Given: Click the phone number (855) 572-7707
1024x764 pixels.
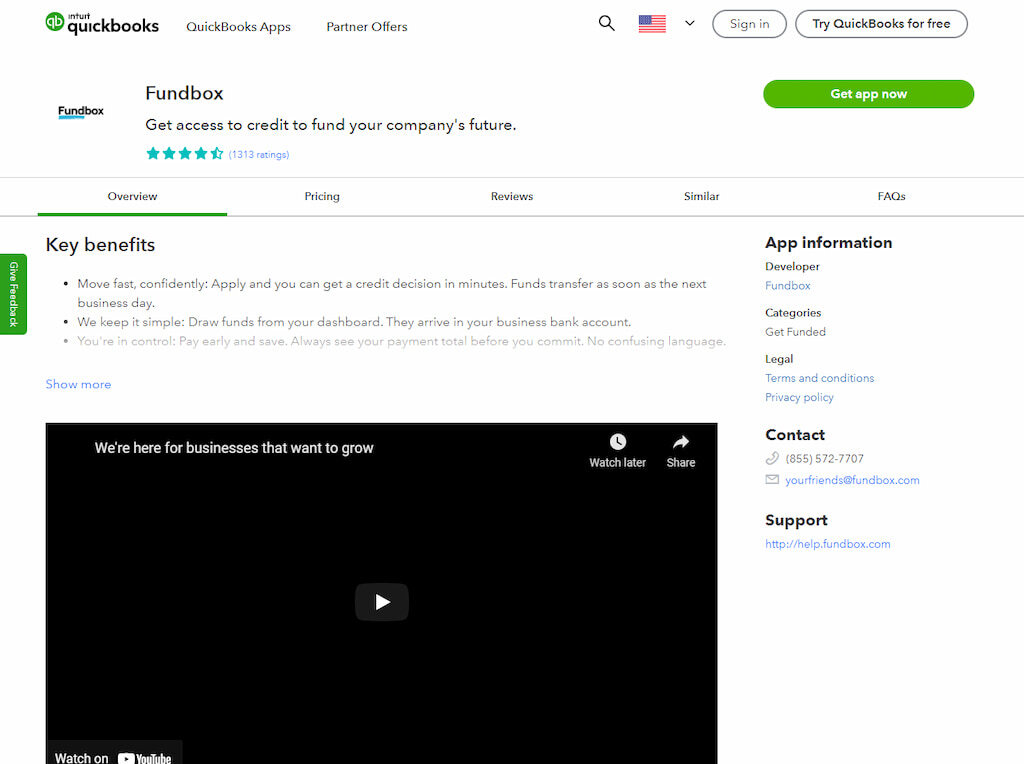Looking at the screenshot, I should [824, 458].
